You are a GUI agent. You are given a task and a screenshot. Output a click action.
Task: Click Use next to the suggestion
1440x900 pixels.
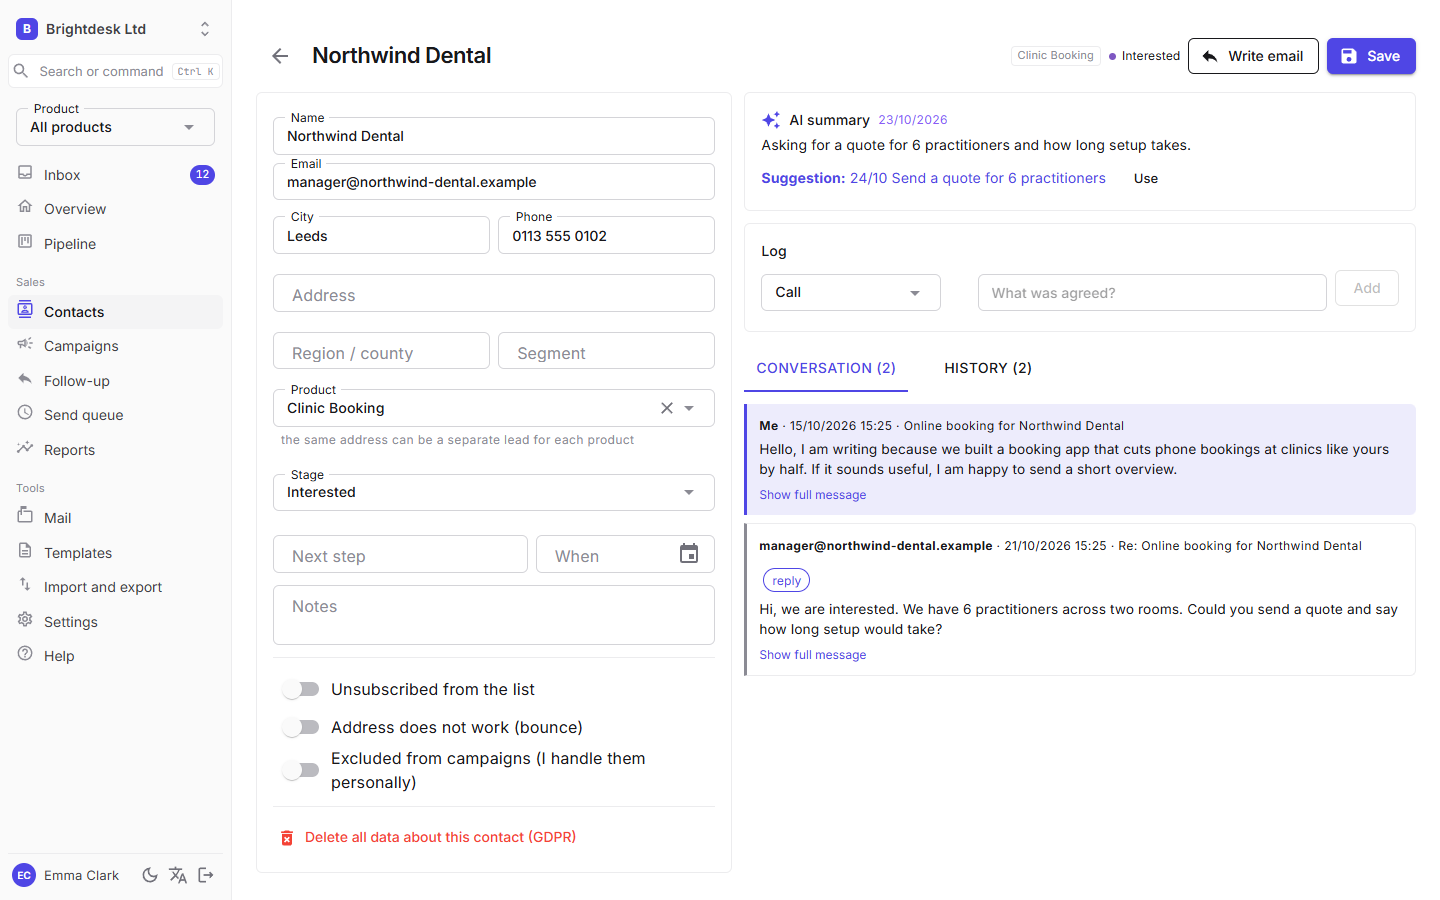(x=1146, y=179)
